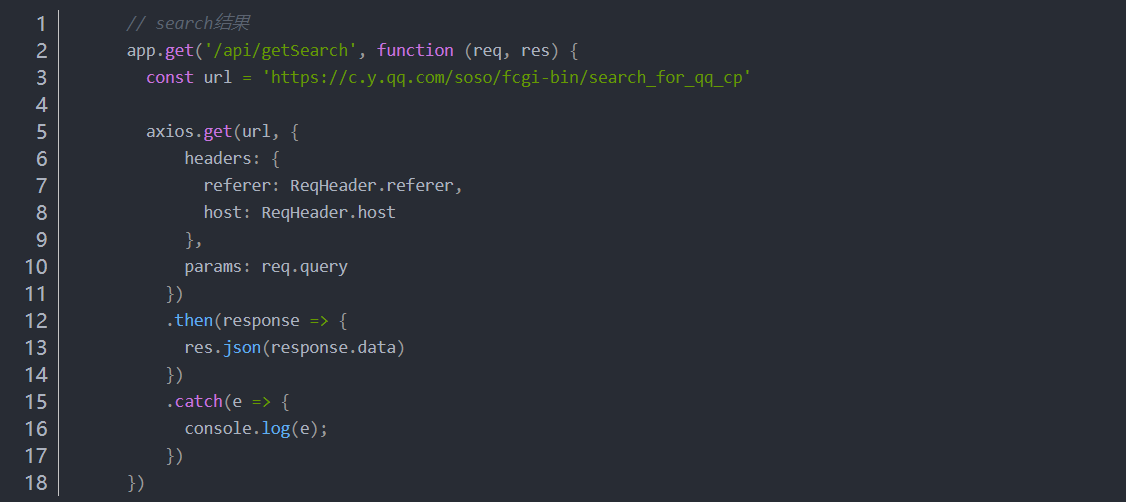Click the function keyword on line 2
Viewport: 1126px width, 502px height.
415,51
